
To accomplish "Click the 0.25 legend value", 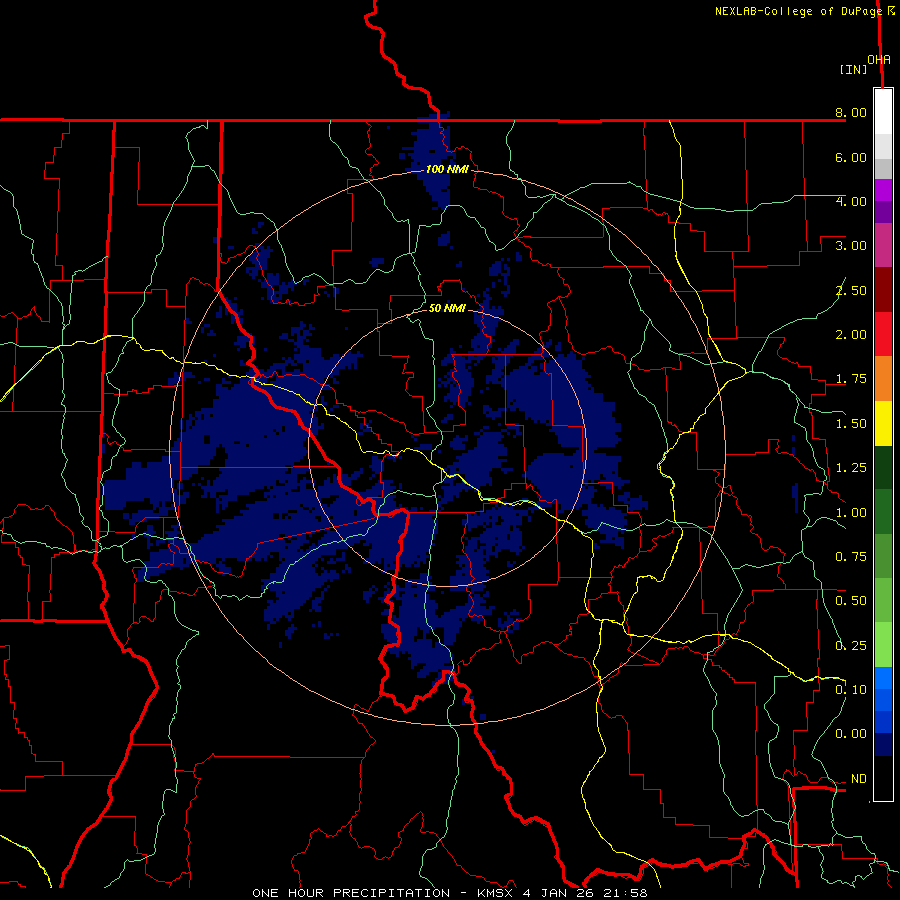I will coord(851,646).
